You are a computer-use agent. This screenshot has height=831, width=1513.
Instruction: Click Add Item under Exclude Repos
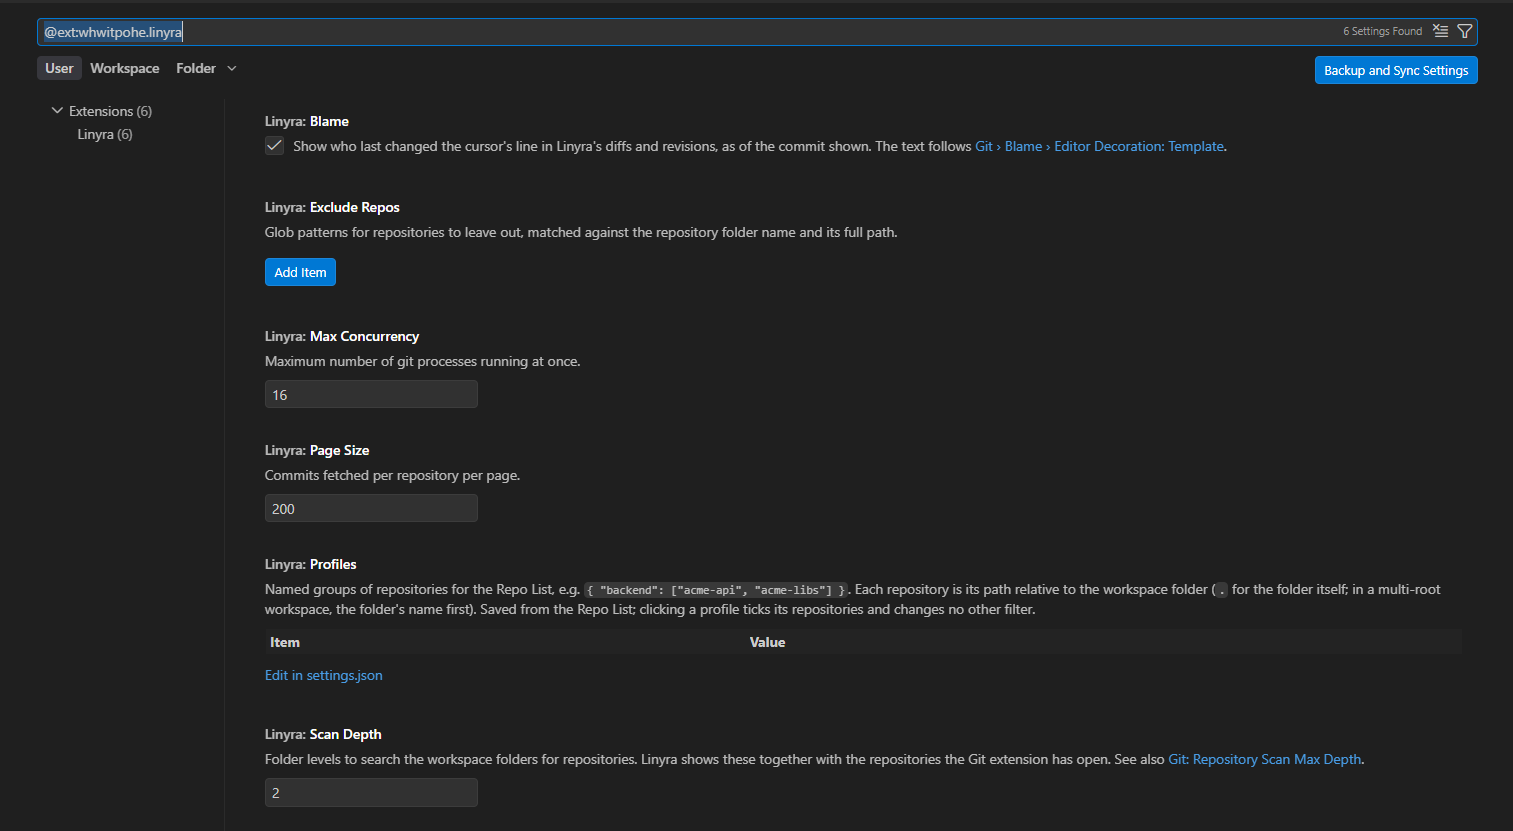[300, 272]
